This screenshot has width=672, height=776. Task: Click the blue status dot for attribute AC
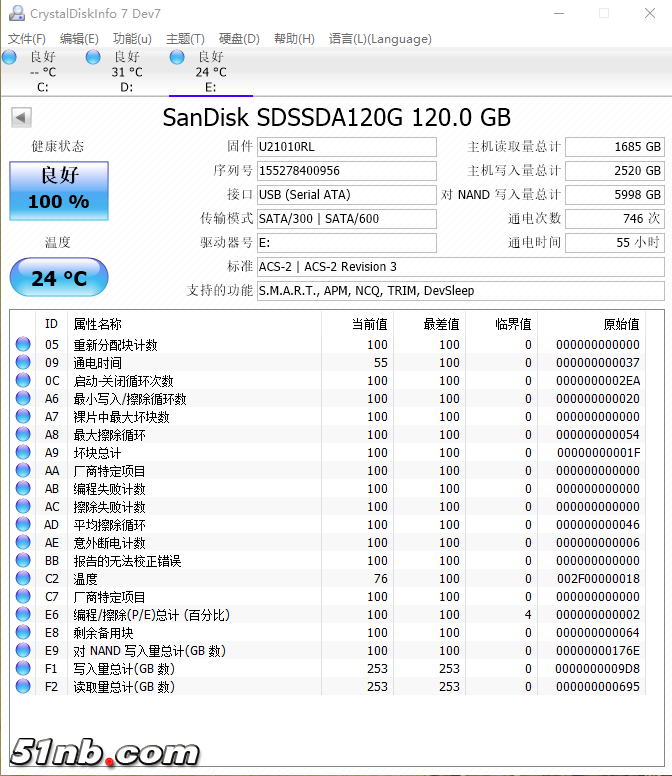(23, 506)
